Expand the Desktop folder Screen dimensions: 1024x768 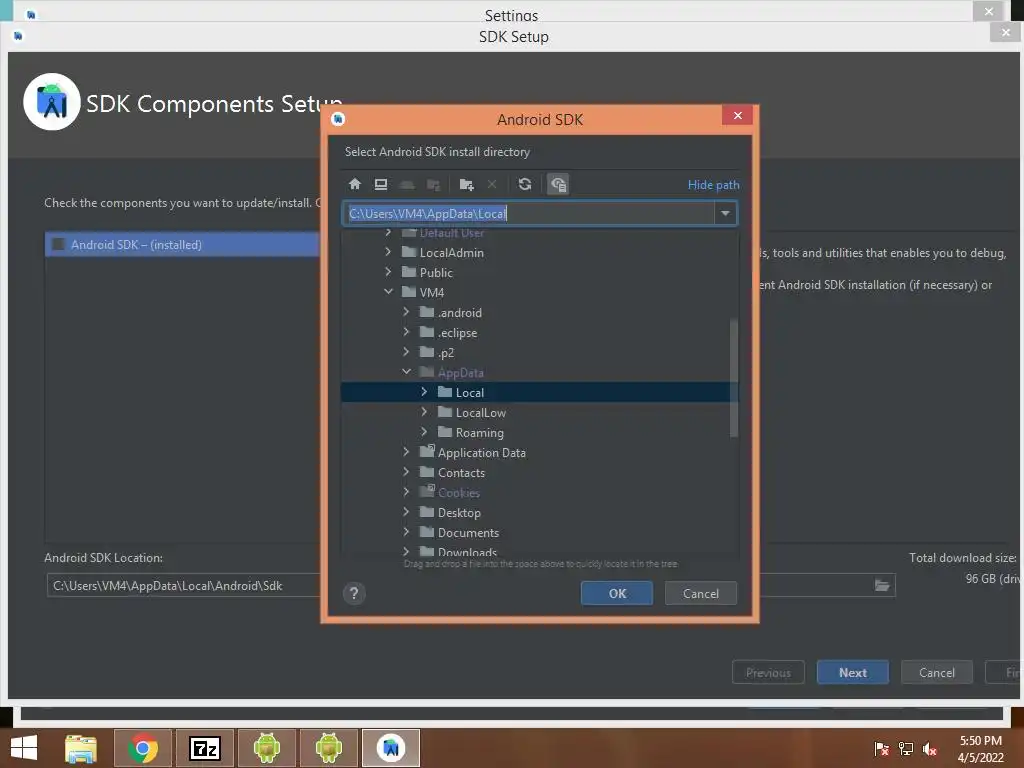[x=406, y=512]
